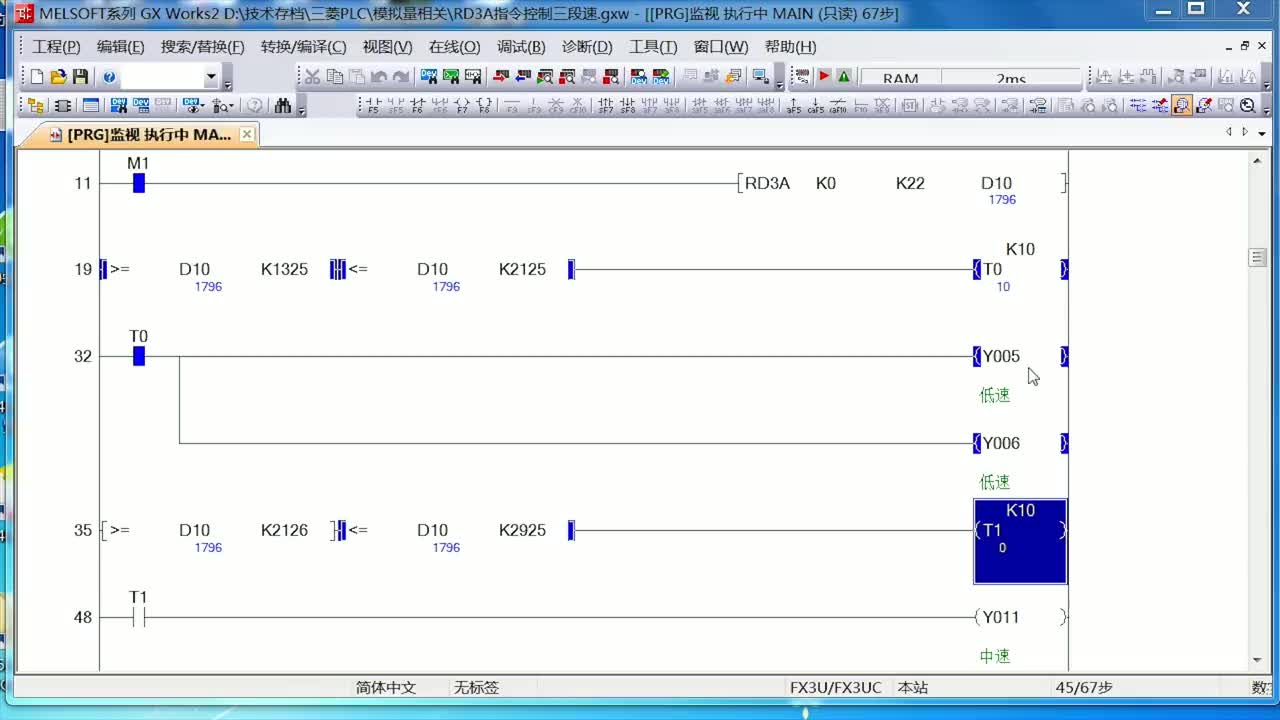
Task: Open the Navigation tree view icon
Action: [35, 105]
